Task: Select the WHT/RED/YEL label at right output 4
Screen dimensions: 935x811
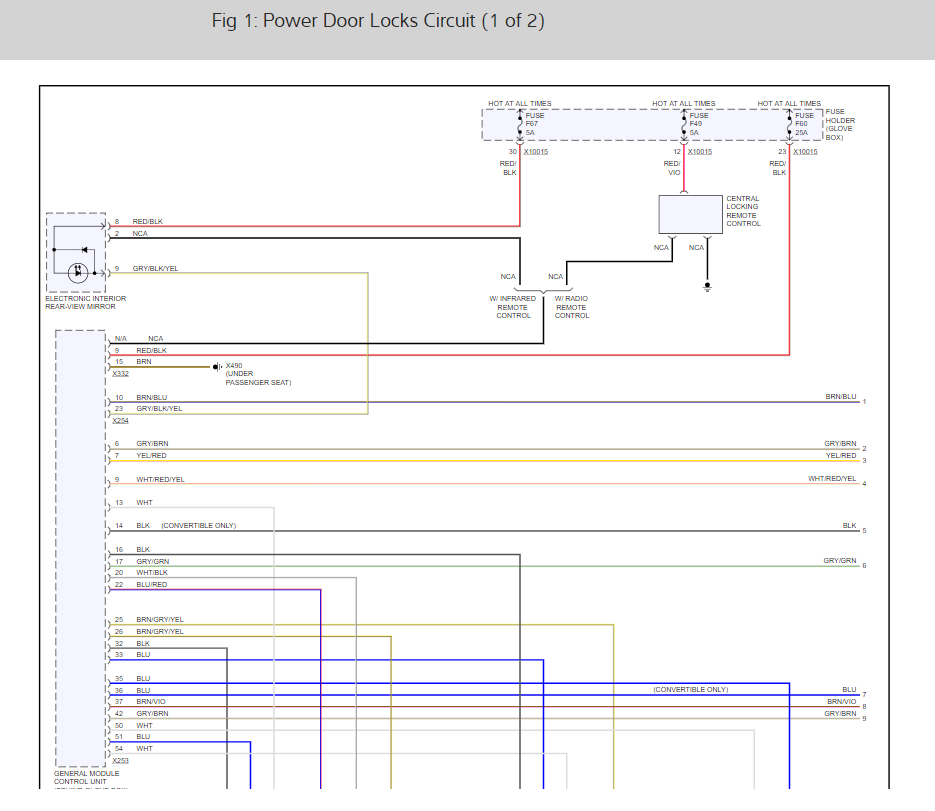Action: pos(832,478)
